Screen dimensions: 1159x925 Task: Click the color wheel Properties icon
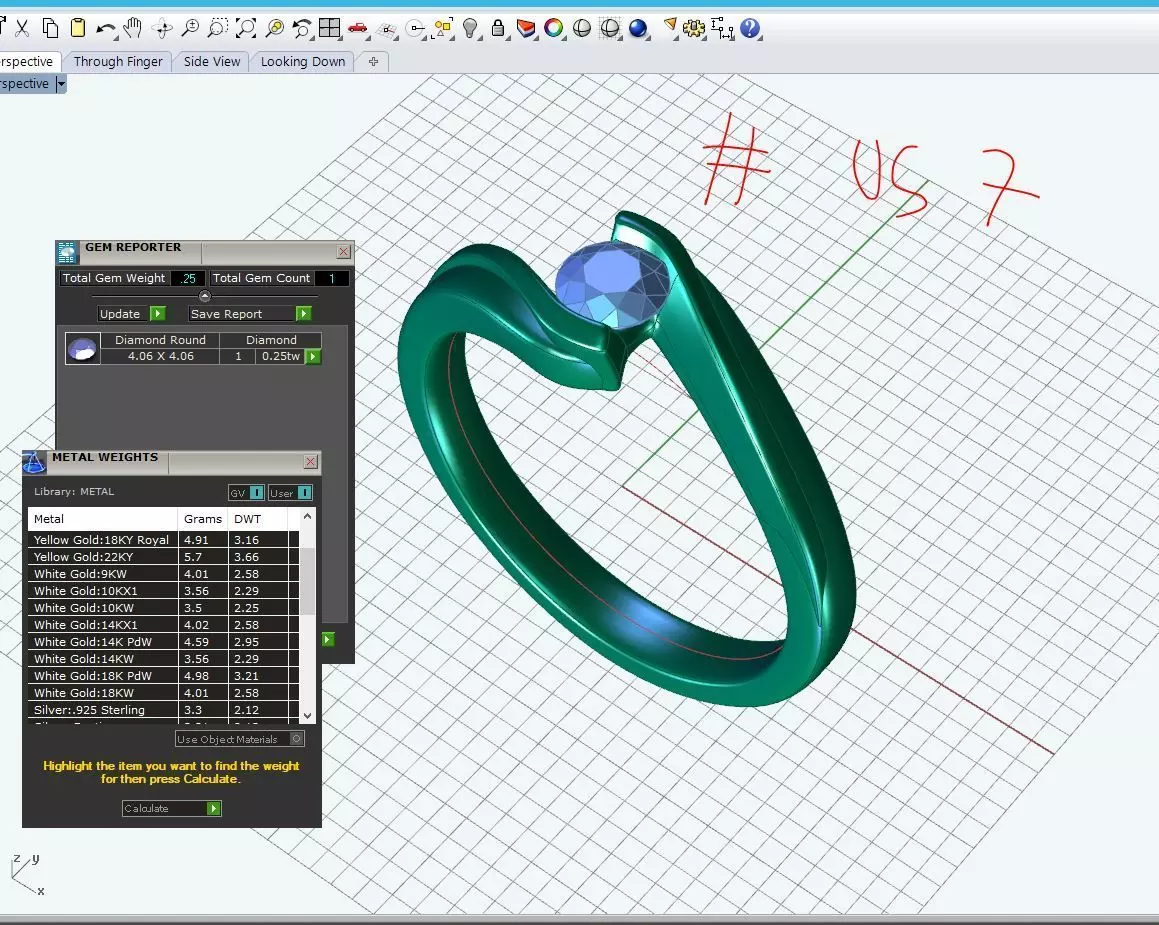coord(553,28)
